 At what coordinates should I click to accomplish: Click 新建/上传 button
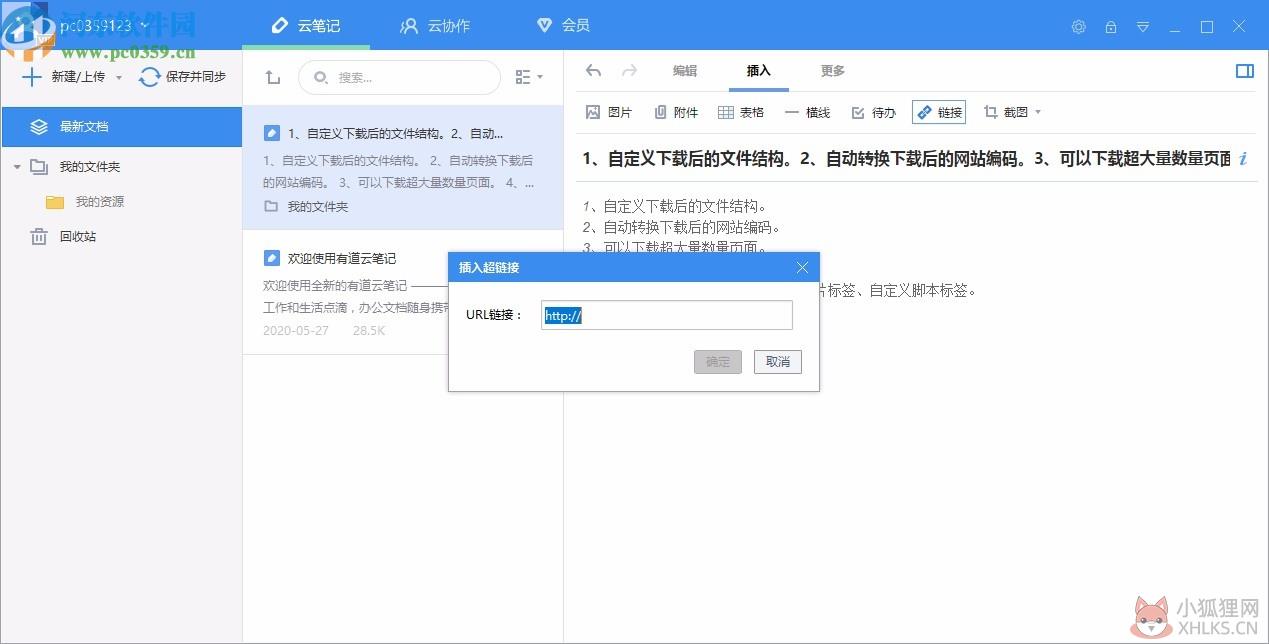click(64, 77)
